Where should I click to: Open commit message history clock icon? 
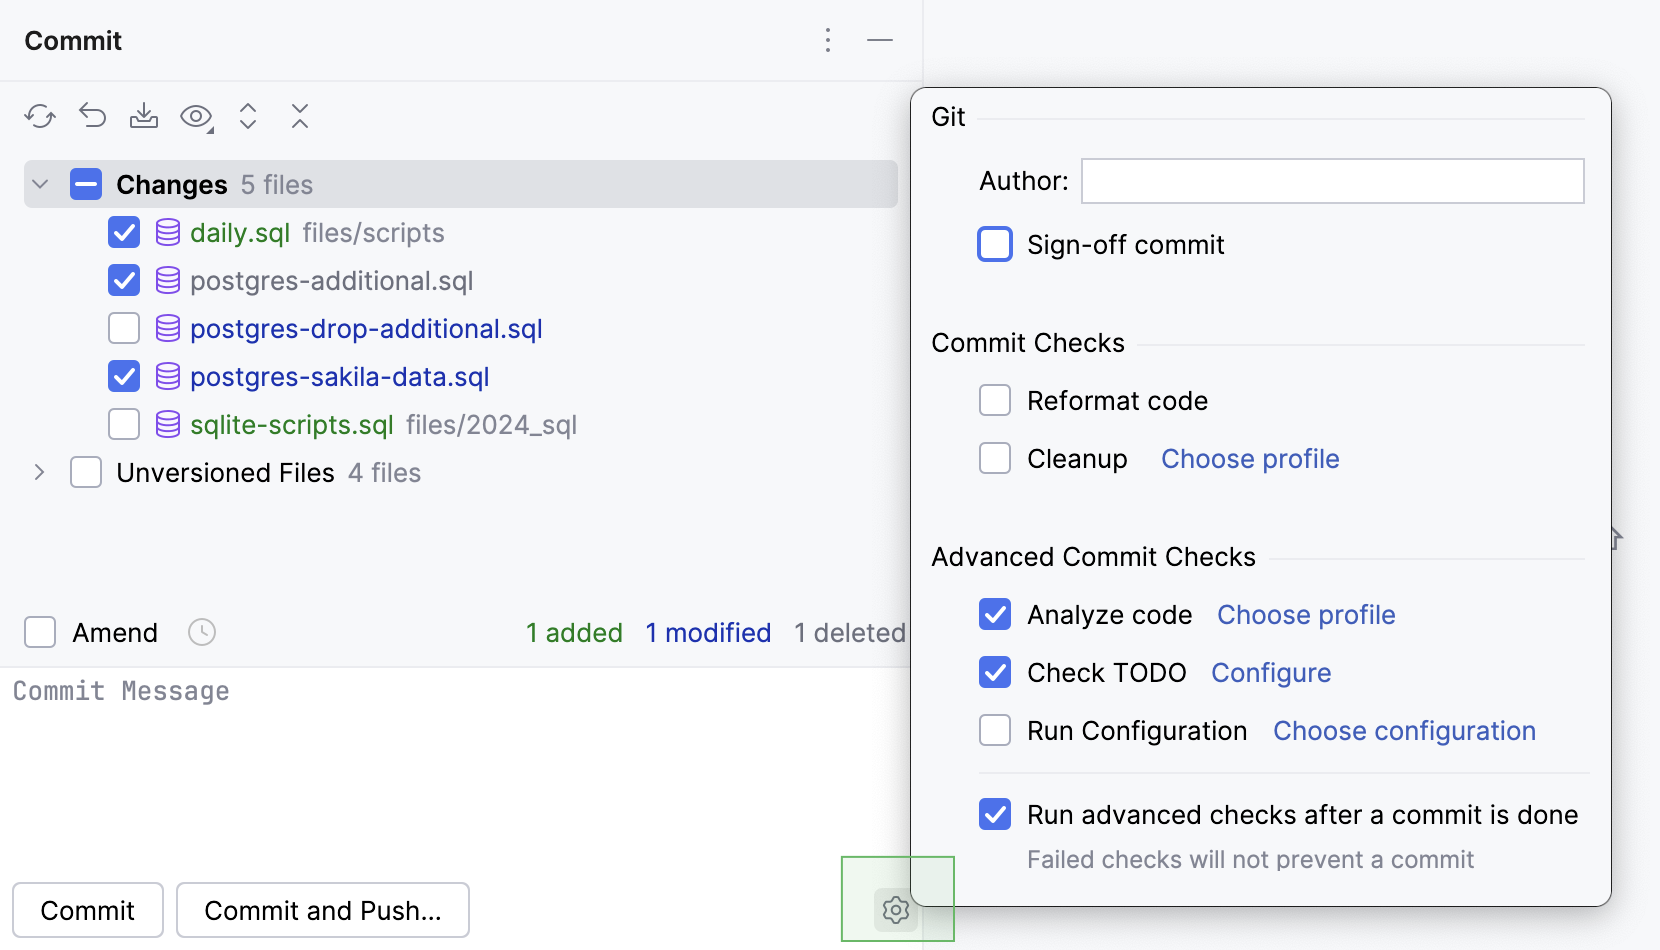(201, 632)
